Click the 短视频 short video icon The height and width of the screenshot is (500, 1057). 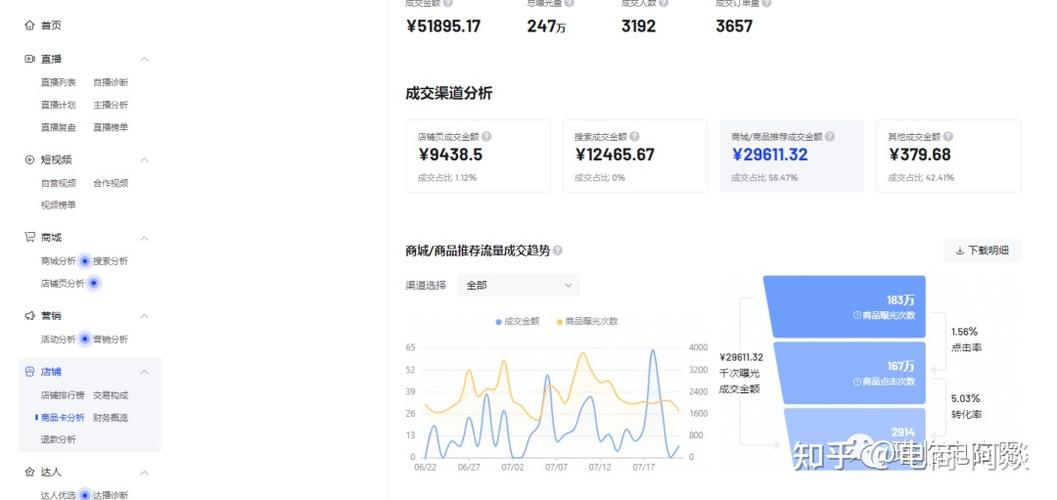29,160
